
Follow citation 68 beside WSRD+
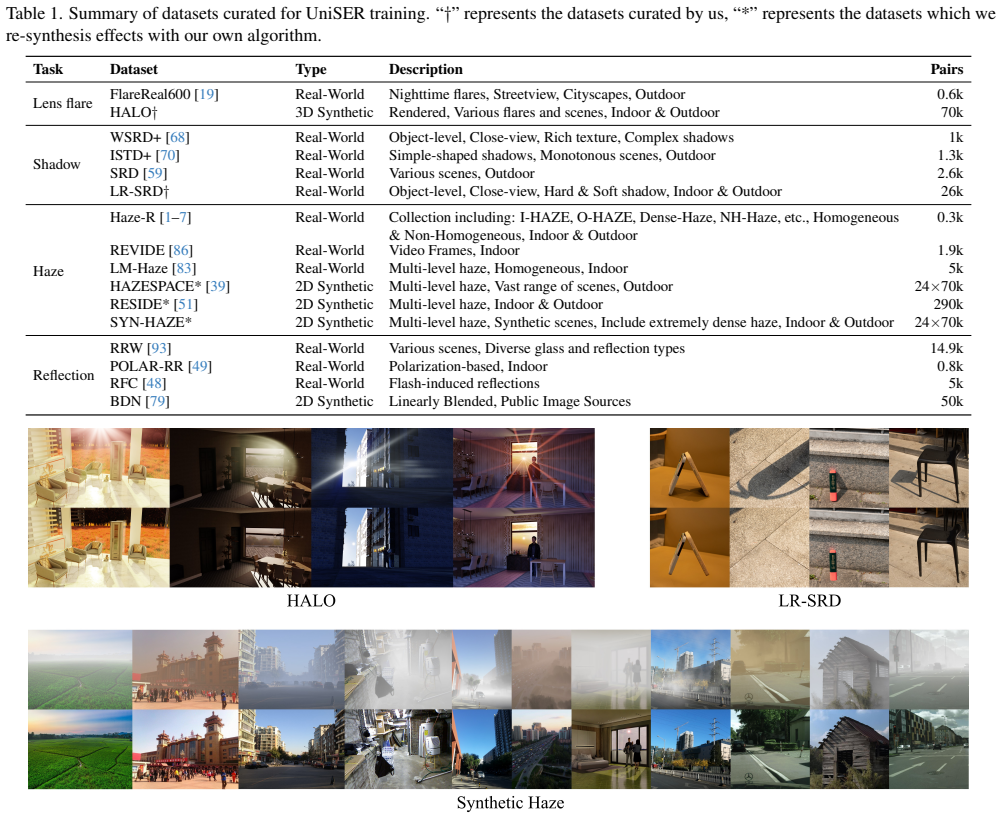click(x=178, y=137)
